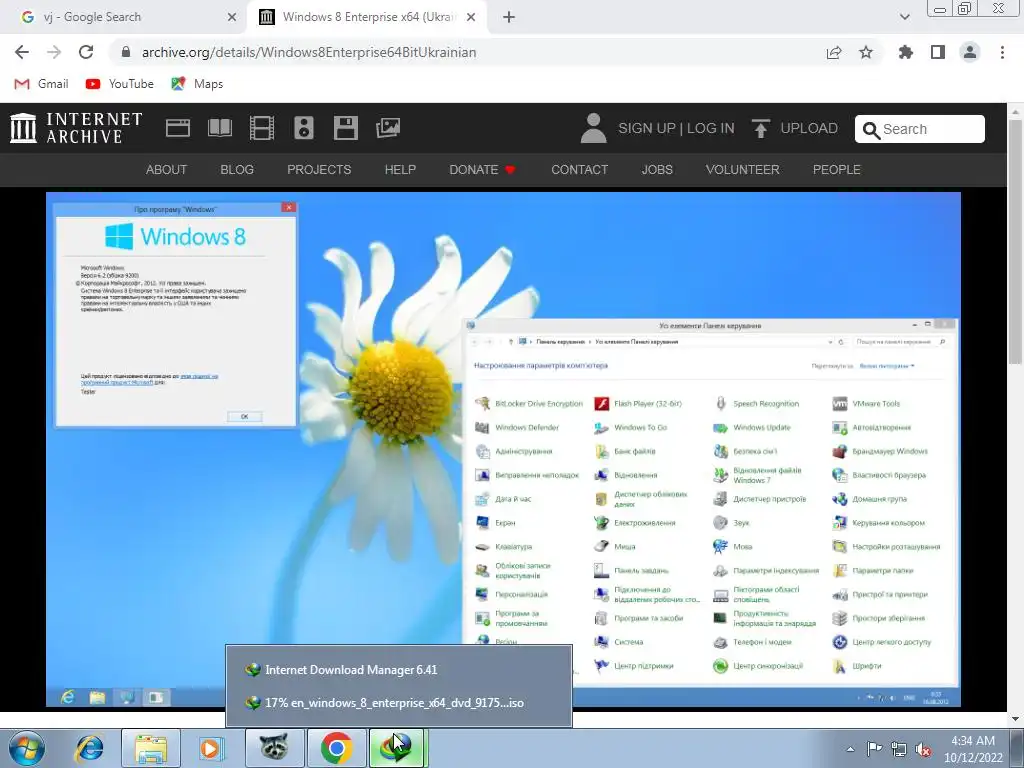Screen dimensions: 1024x768
Task: Open the Maps bookmark
Action: pos(197,84)
